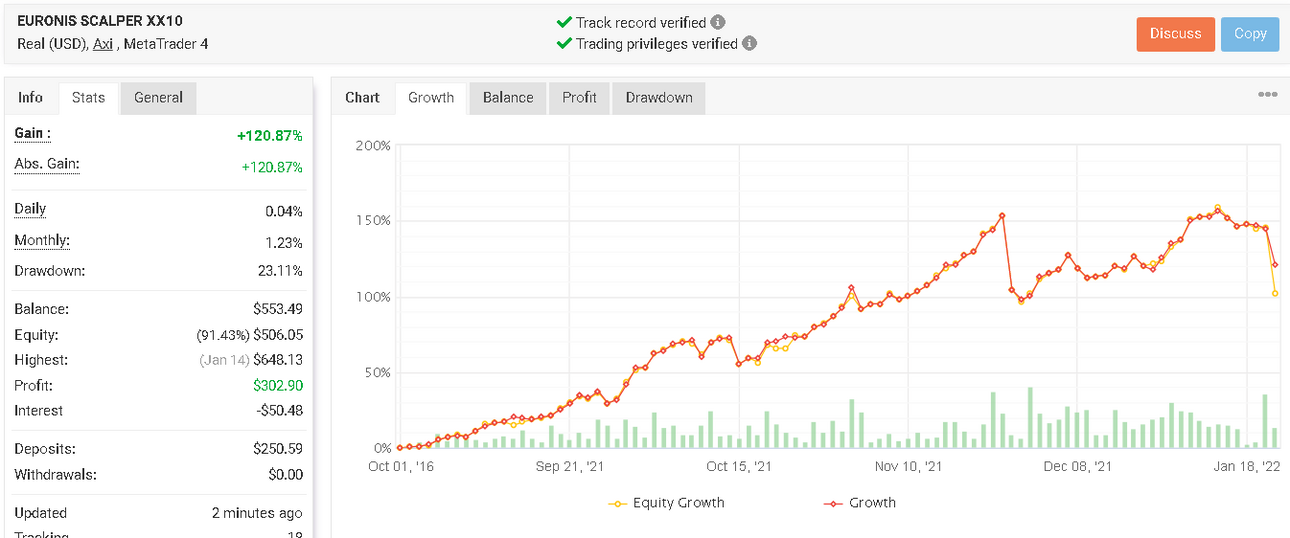Viewport: 1290px width, 538px height.
Task: Open the three-dot chart options menu
Action: 1267,94
